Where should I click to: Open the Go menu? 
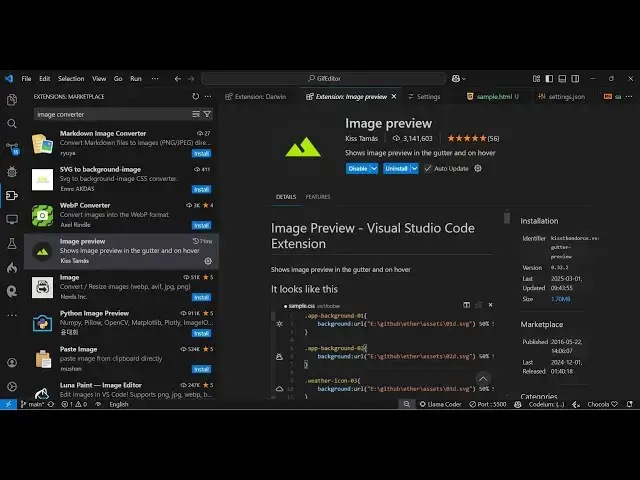coord(118,78)
